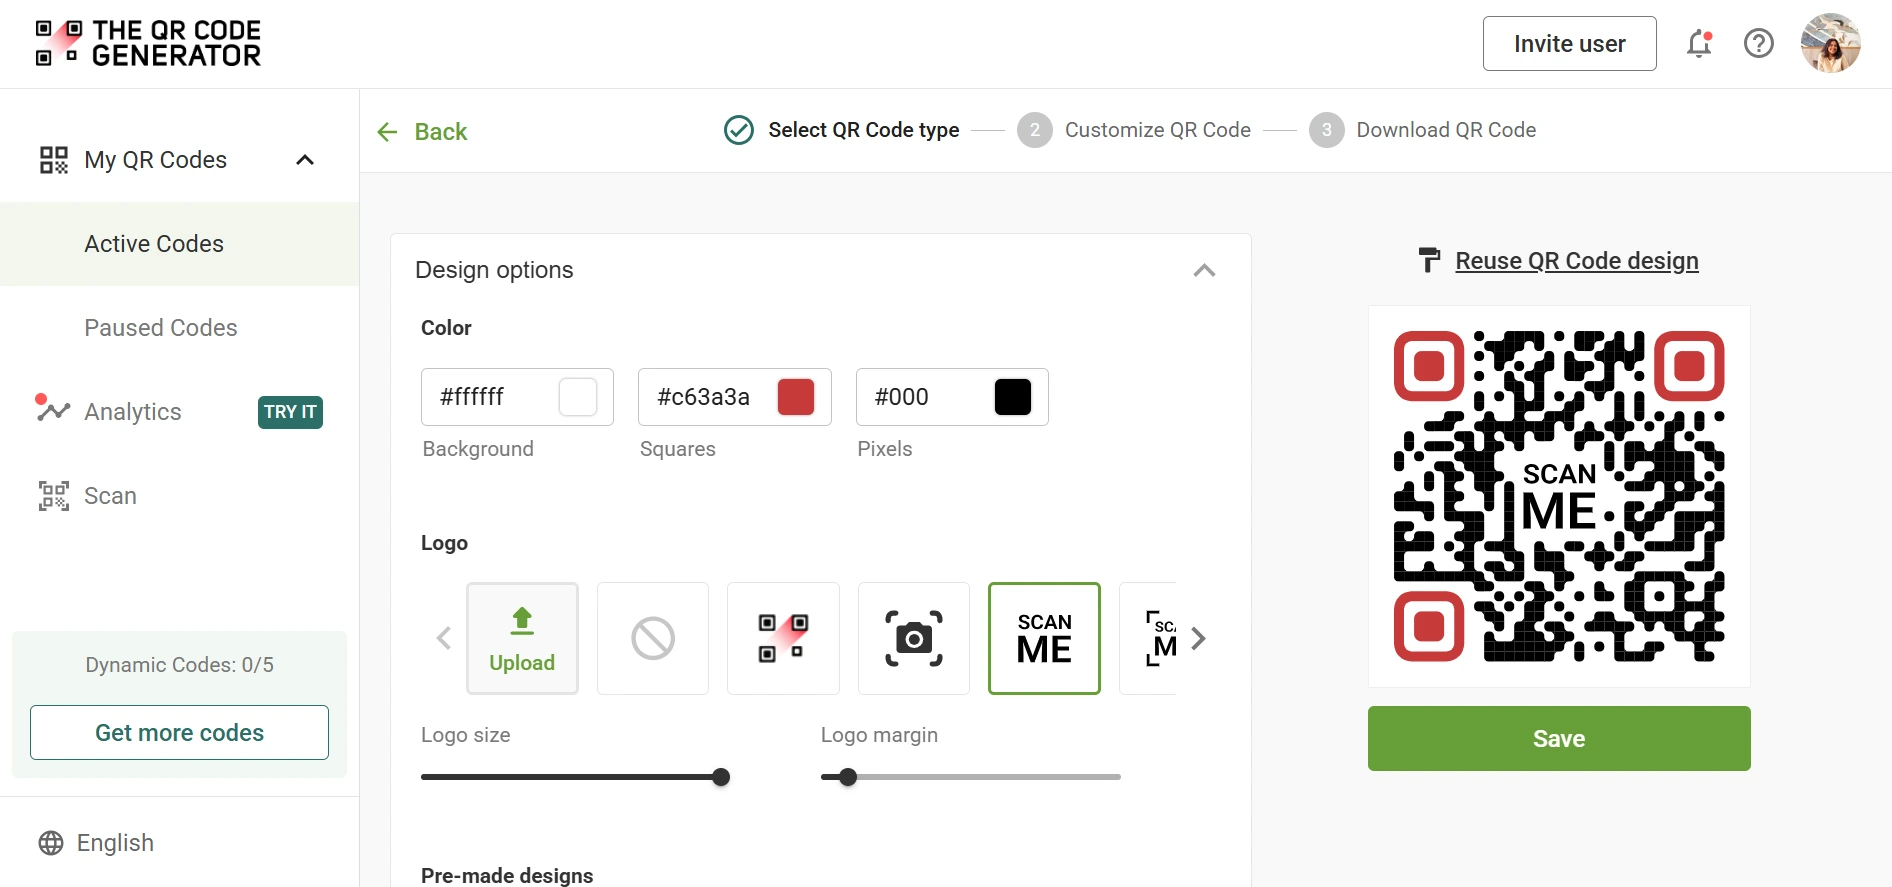Viewport: 1892px width, 887px height.
Task: Select the camera scan logo option
Action: [x=913, y=638]
